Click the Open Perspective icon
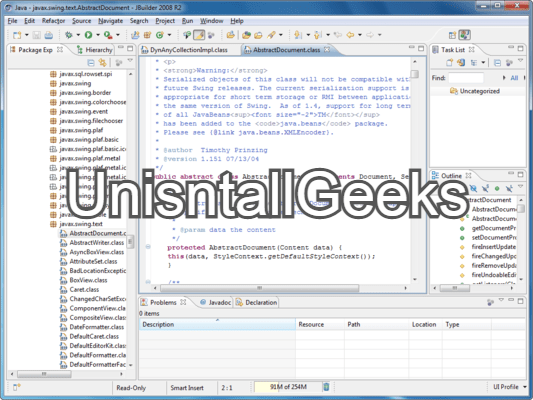Viewport: 533px width, 400px height. click(452, 35)
